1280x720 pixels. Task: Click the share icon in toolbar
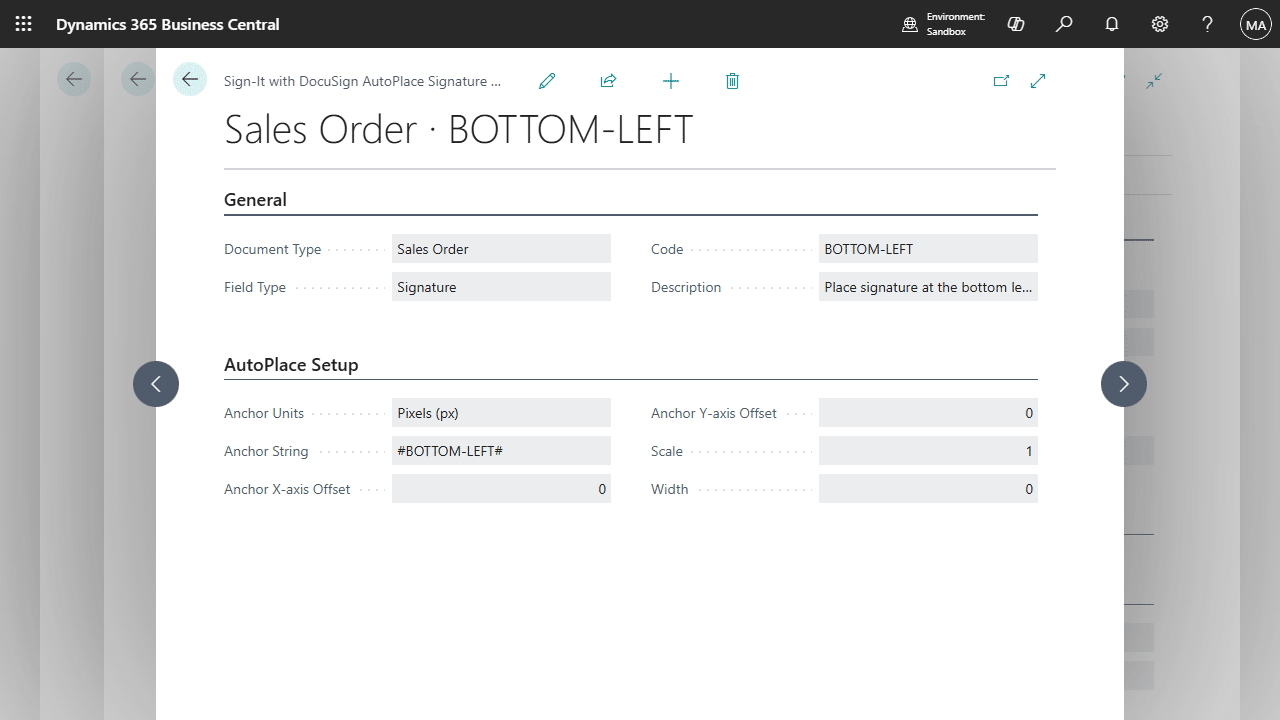pyautogui.click(x=608, y=81)
